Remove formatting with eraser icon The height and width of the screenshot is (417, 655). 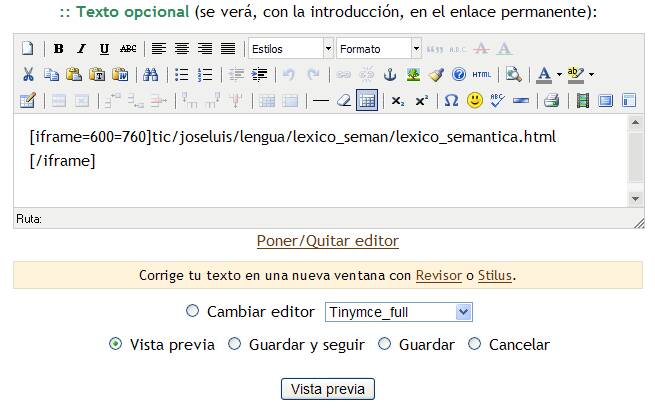344,101
